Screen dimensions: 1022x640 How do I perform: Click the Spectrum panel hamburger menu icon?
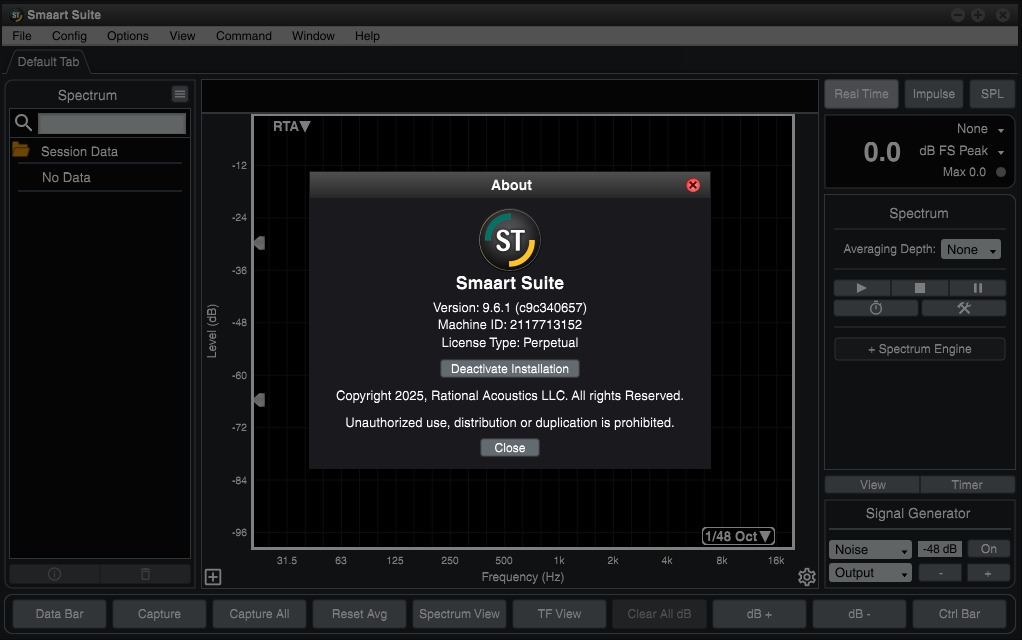tap(180, 94)
